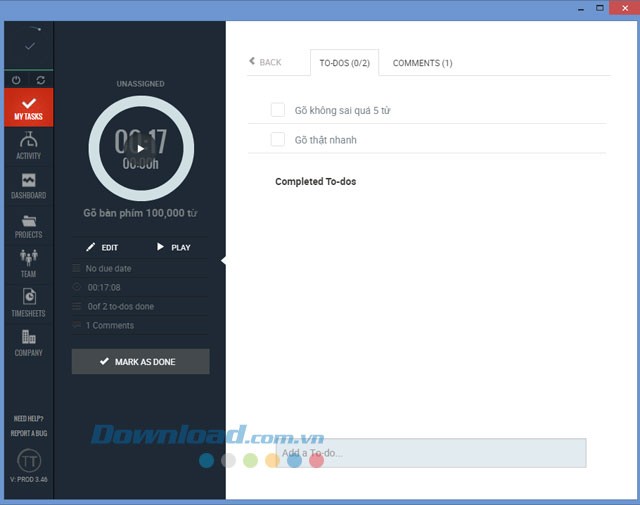This screenshot has height=505, width=640.
Task: Select the To-Dos (0/2) tab
Action: pyautogui.click(x=344, y=63)
